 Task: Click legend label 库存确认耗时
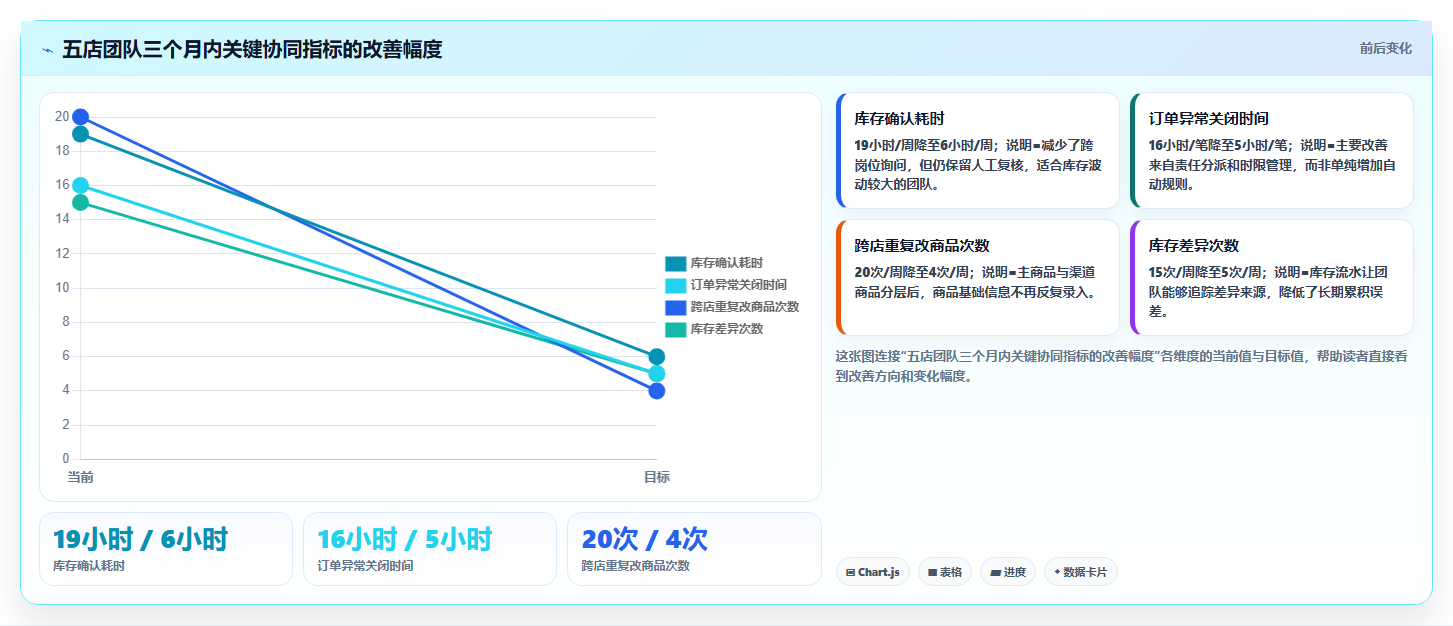tap(726, 263)
